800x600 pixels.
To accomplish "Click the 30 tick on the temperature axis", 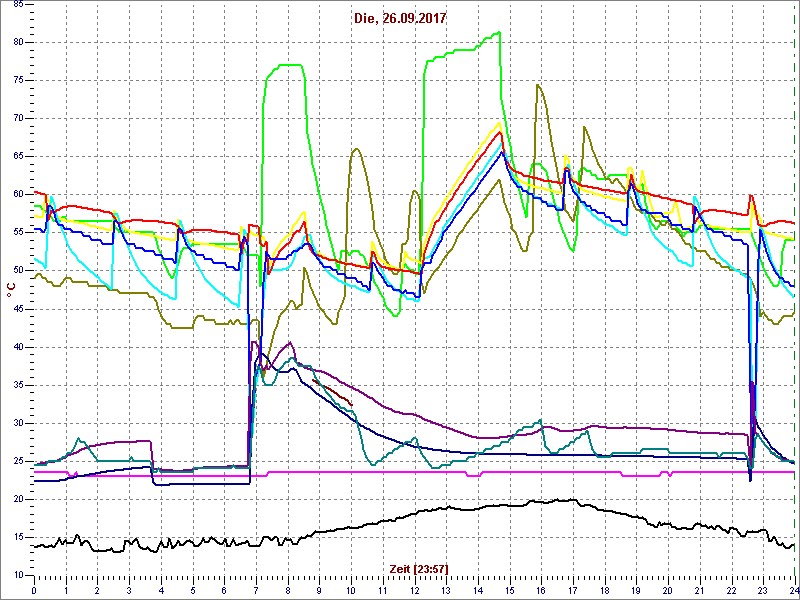I will pyautogui.click(x=18, y=423).
